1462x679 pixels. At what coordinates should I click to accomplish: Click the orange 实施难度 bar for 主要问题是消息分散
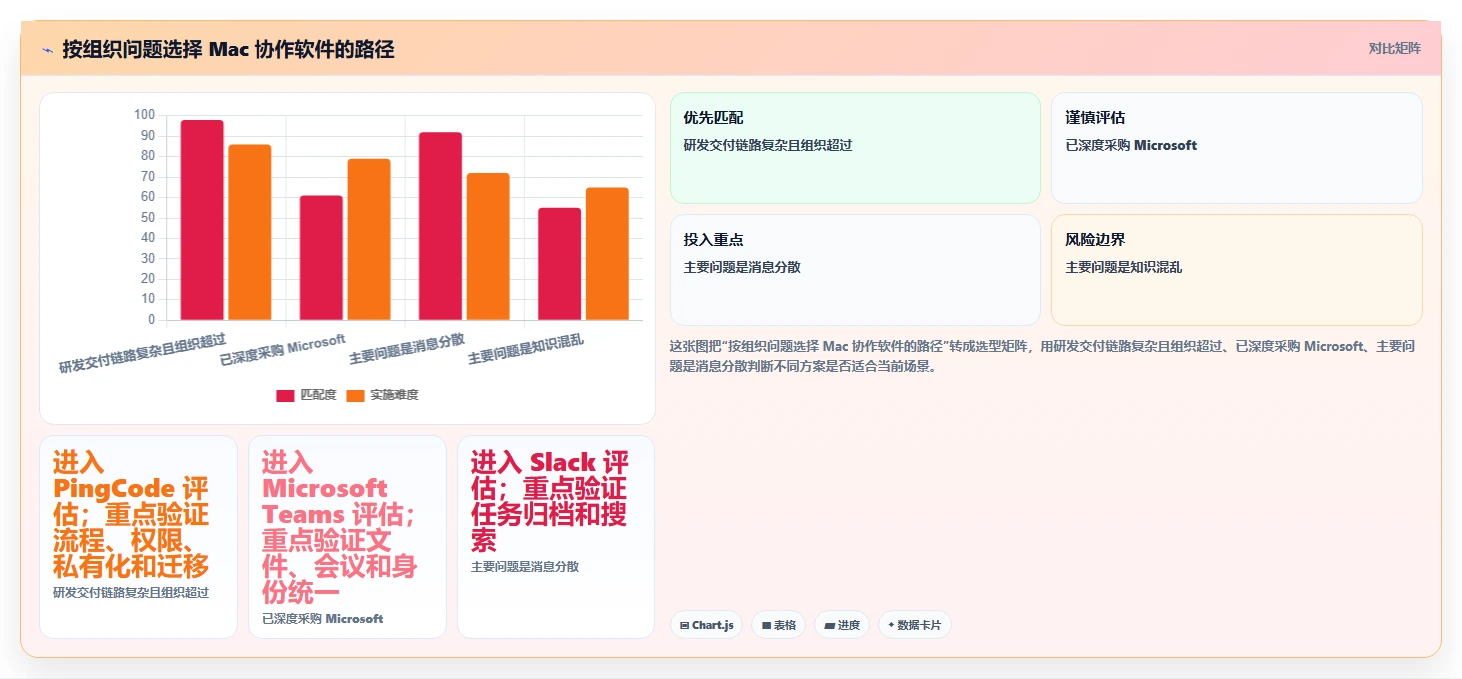coord(488,247)
